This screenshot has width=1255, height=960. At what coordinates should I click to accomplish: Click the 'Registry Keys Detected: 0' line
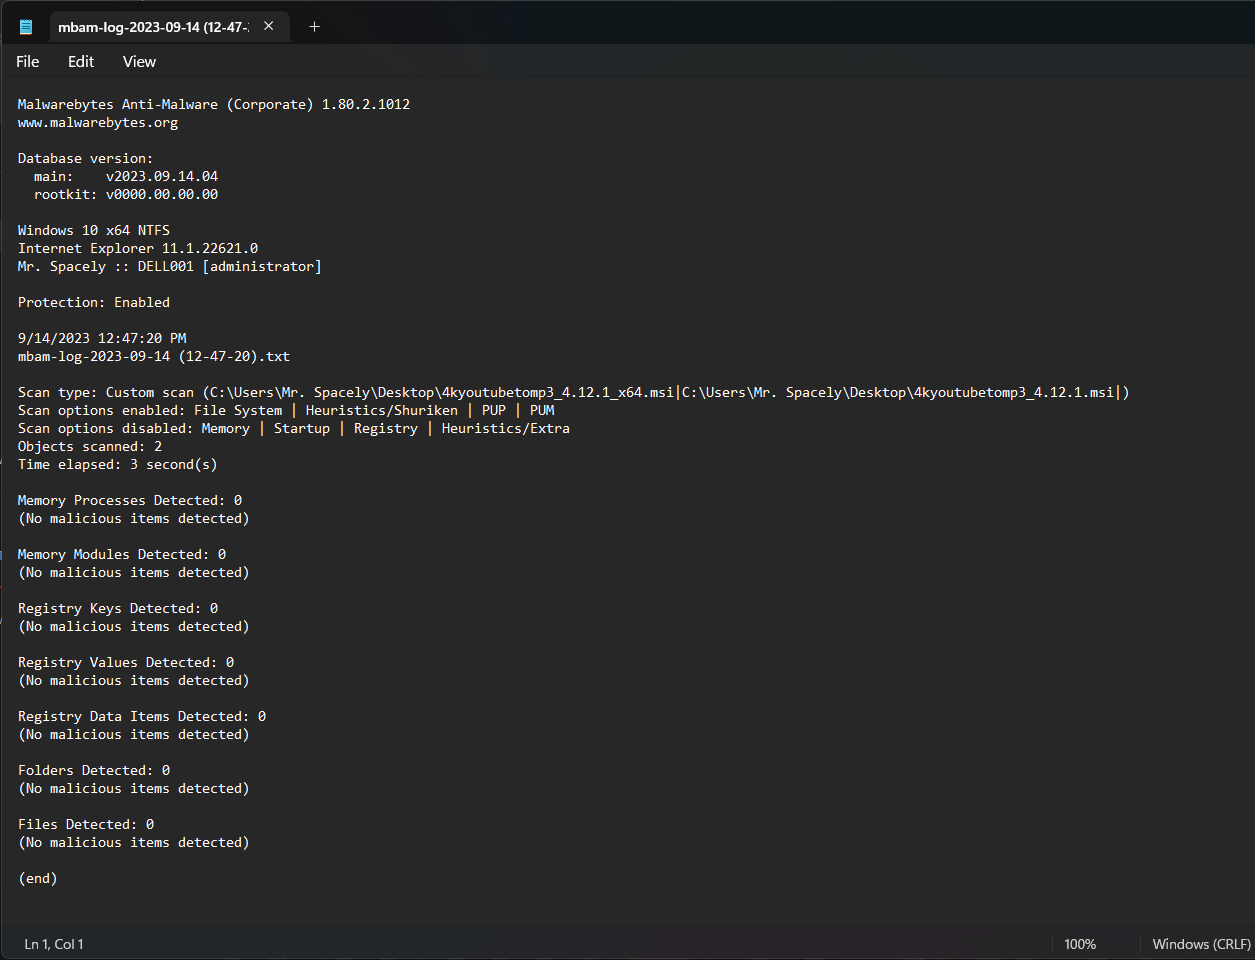(x=118, y=608)
